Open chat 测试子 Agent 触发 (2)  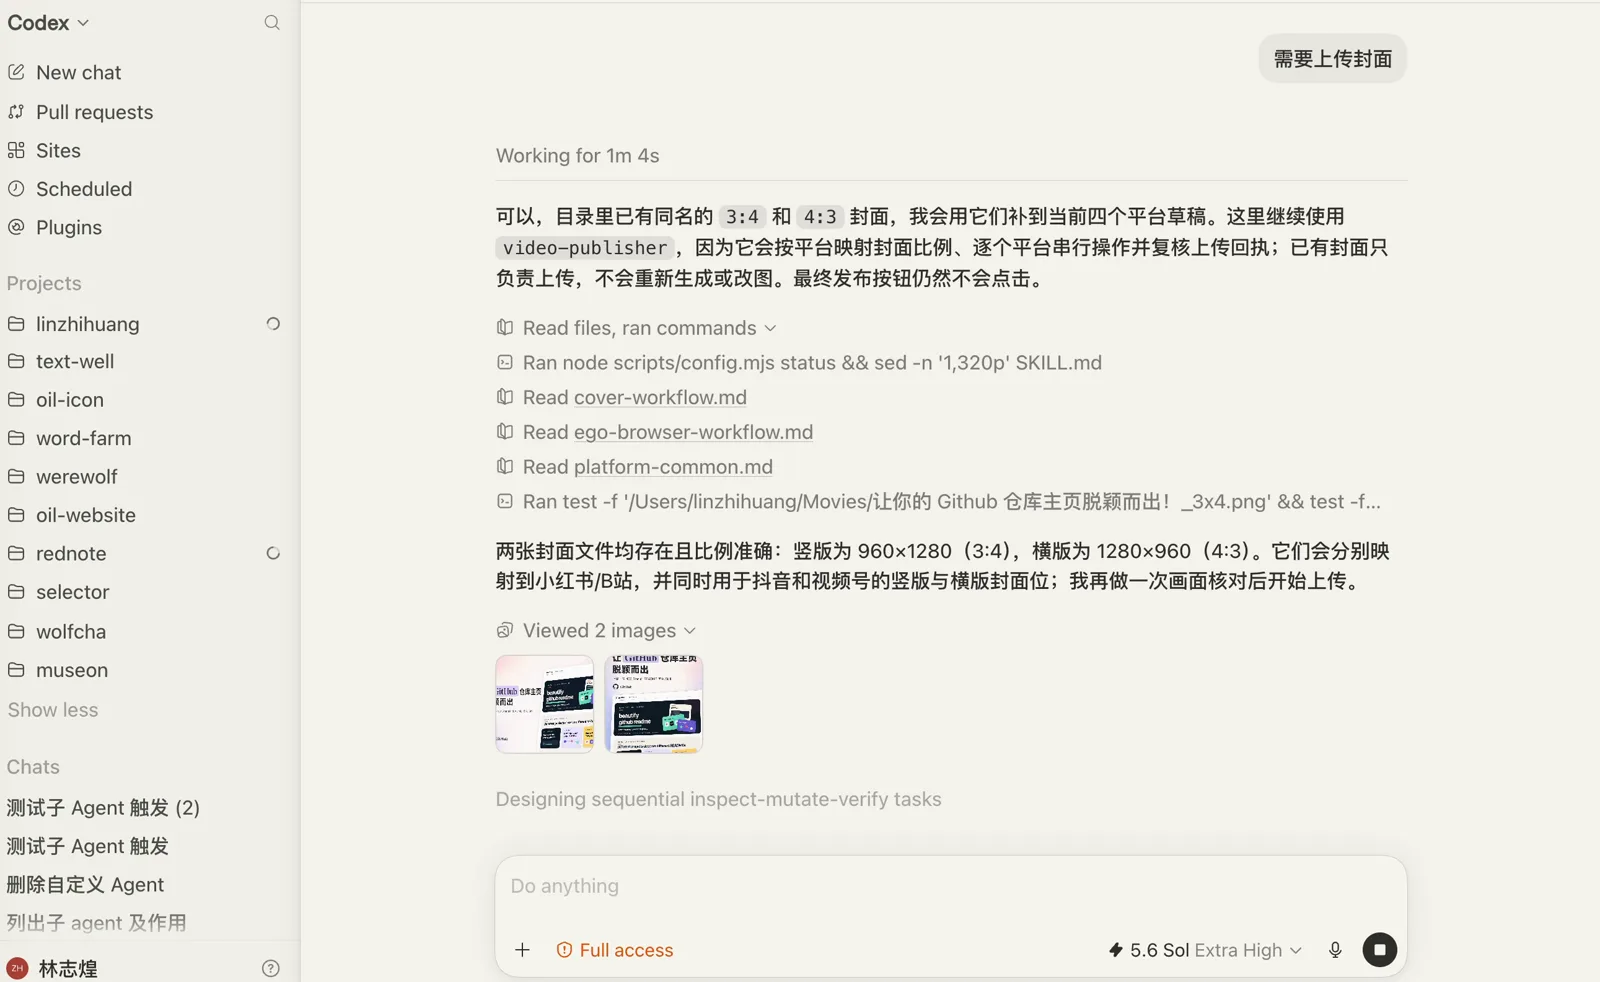(103, 807)
